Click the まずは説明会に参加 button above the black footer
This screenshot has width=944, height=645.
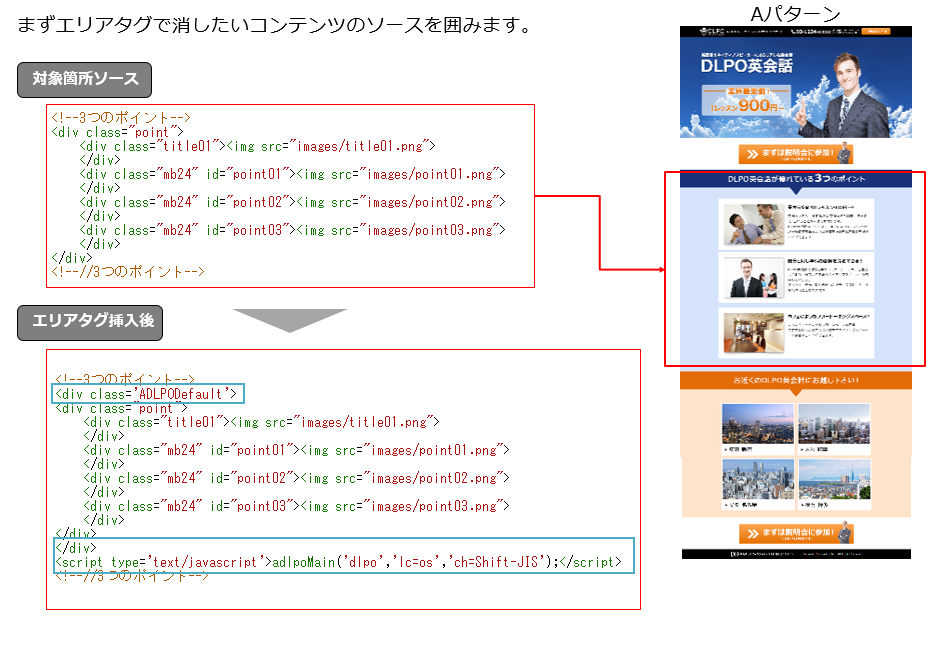pyautogui.click(x=796, y=533)
